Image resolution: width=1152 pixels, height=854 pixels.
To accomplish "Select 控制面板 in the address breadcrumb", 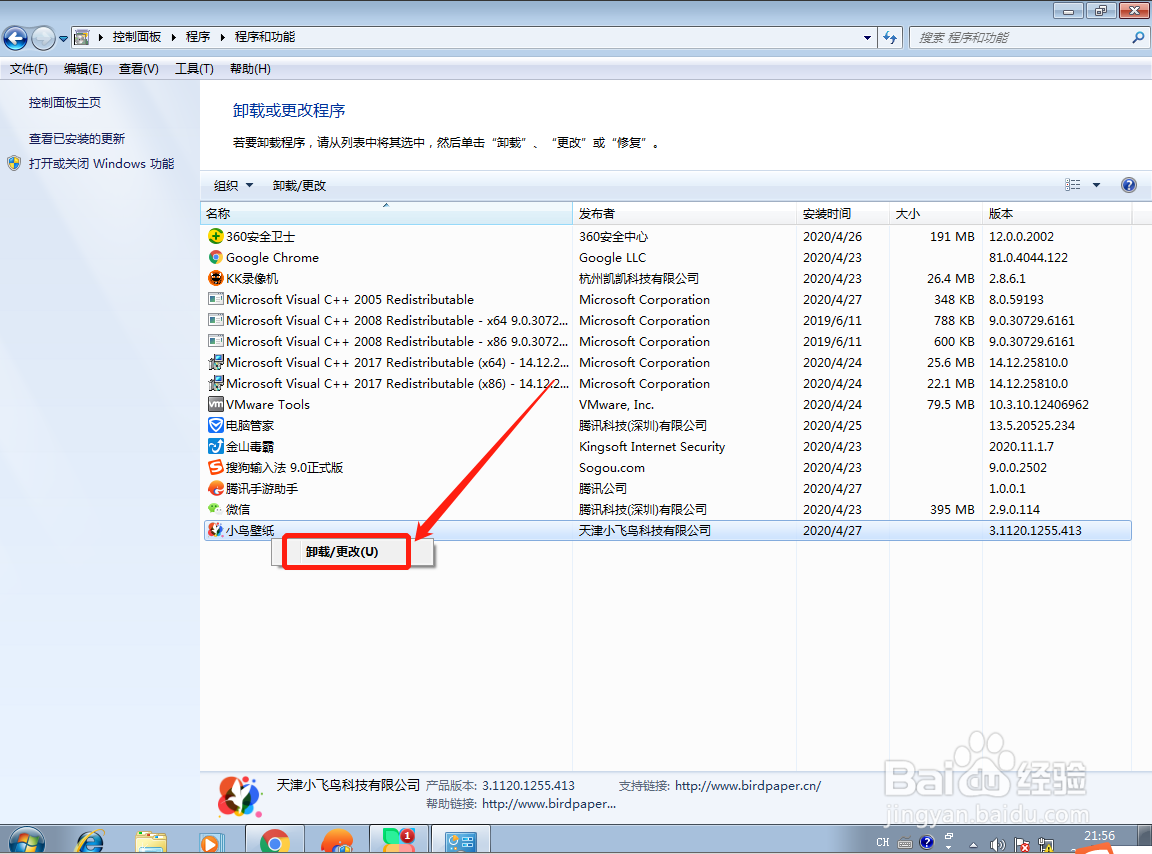I will (137, 37).
